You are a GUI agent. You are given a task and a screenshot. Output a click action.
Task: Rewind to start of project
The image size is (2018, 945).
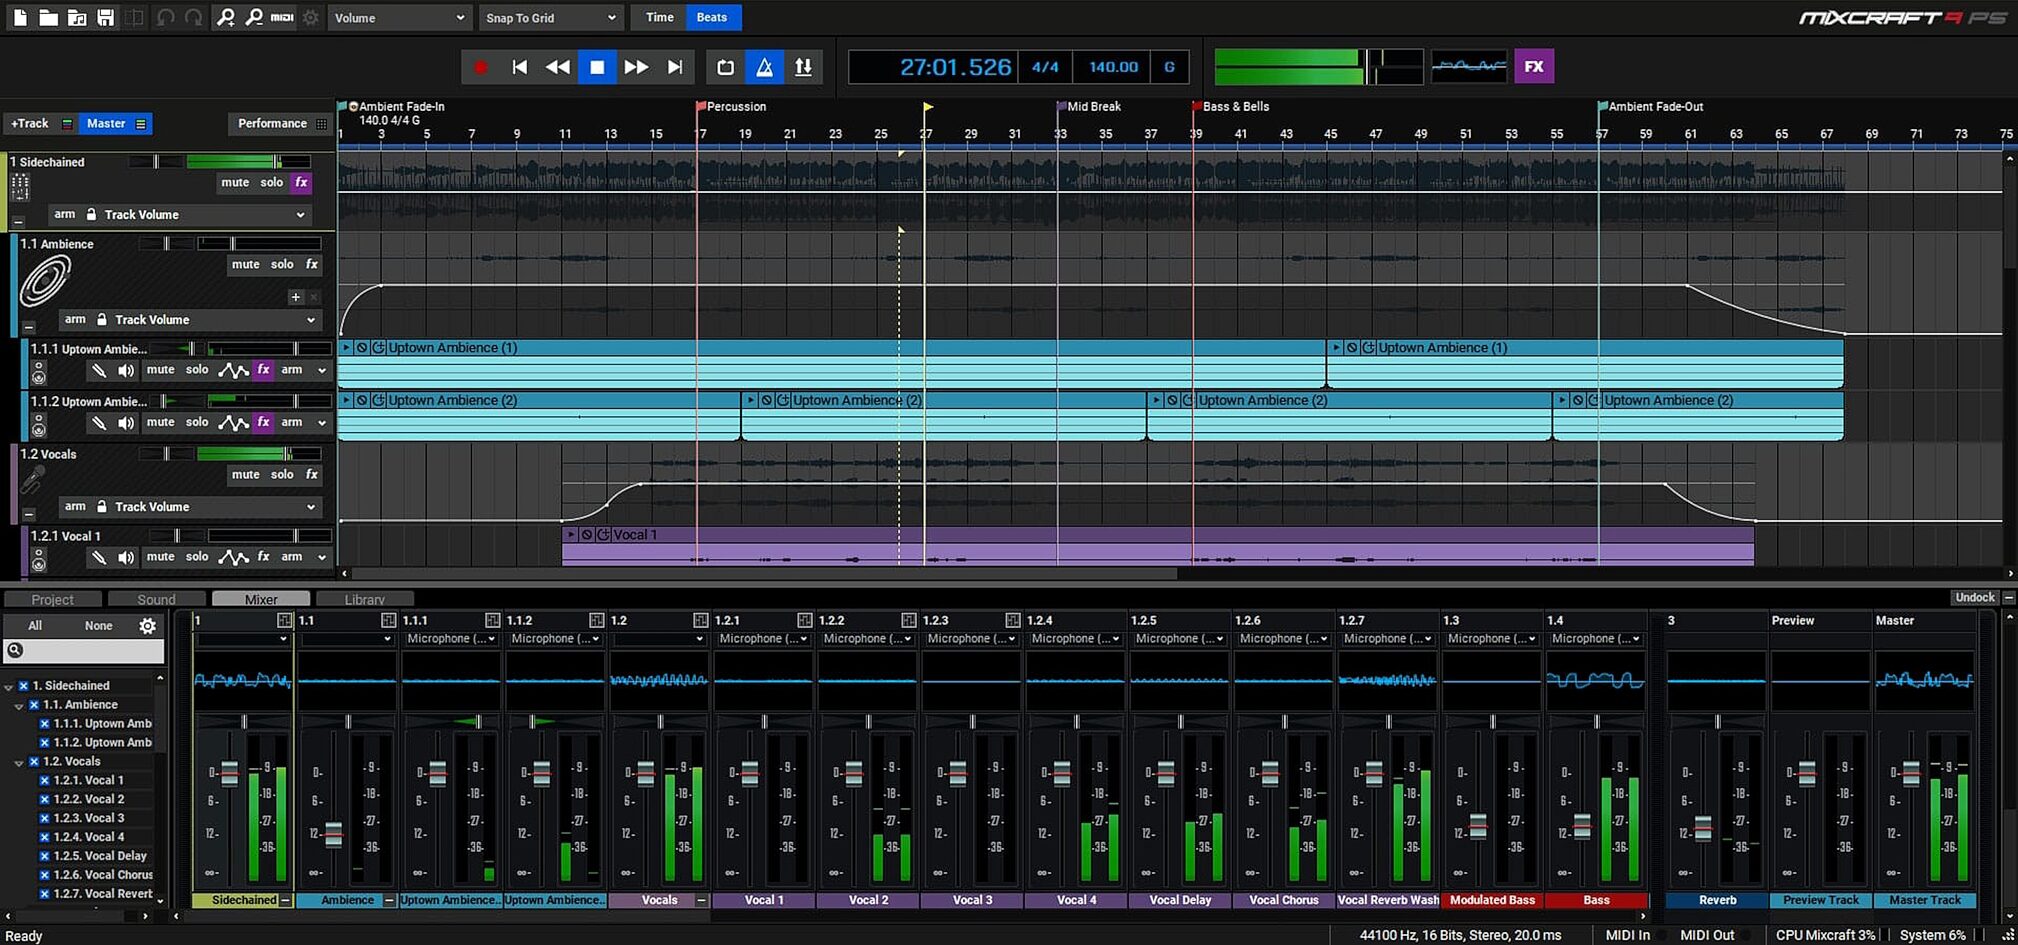pyautogui.click(x=519, y=67)
